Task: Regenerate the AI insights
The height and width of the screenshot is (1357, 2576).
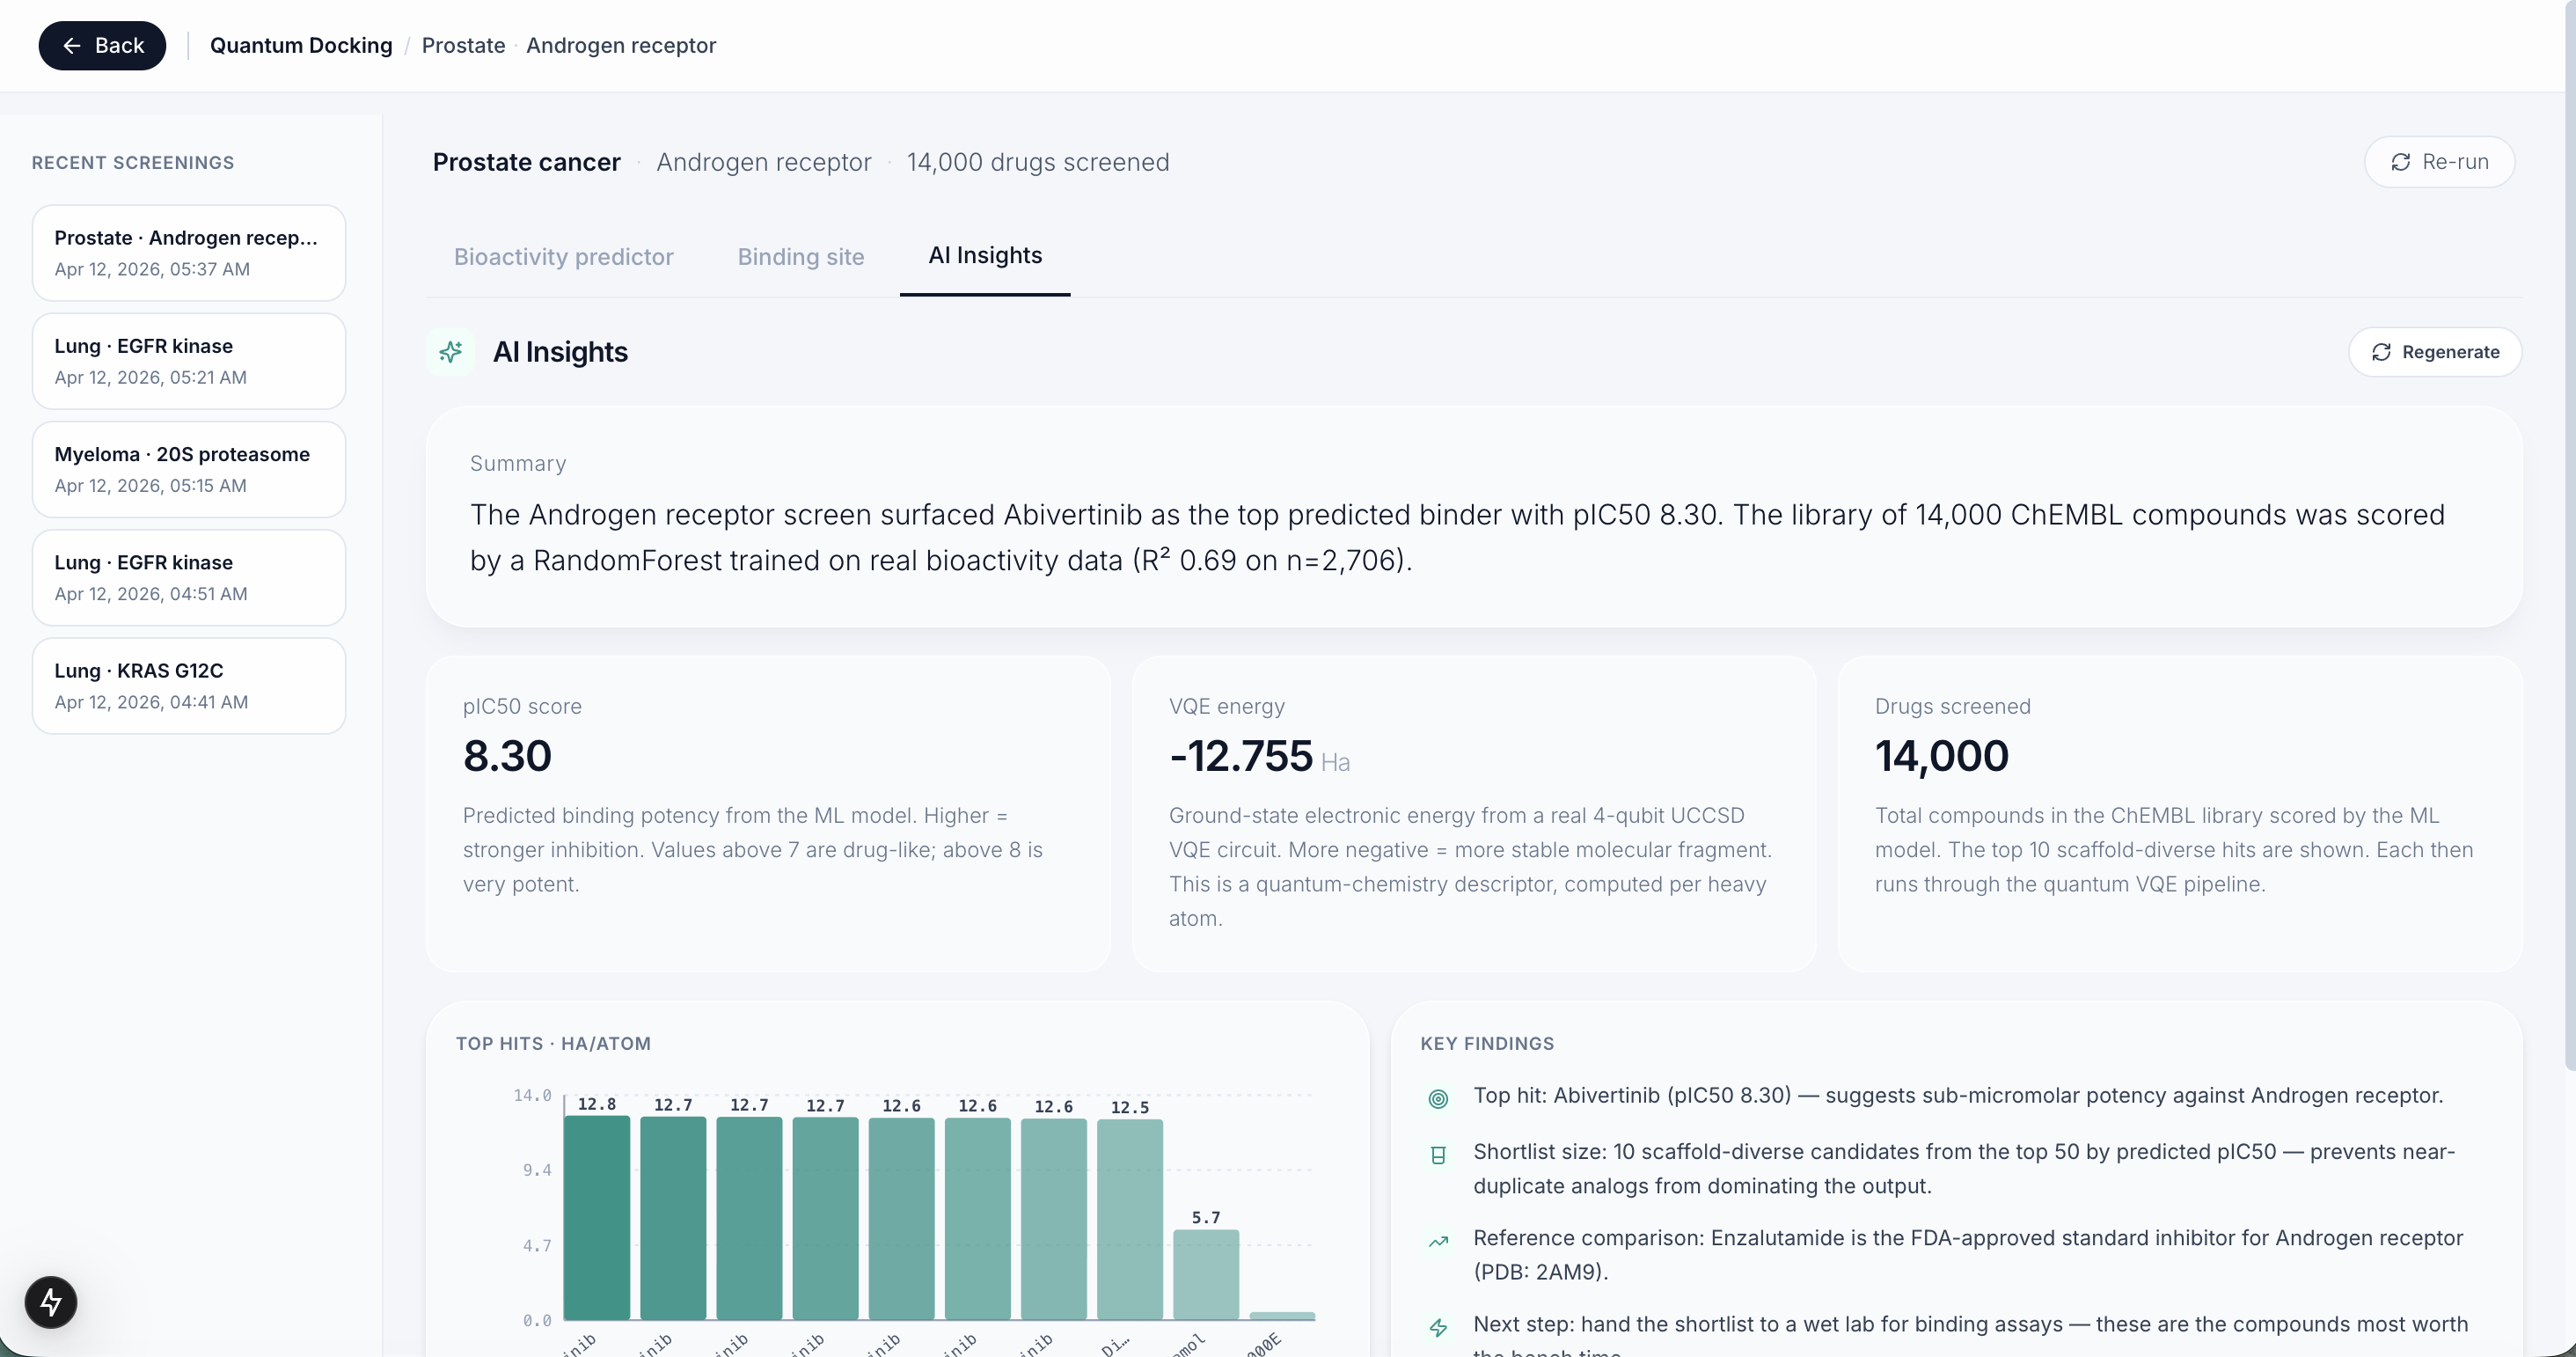Action: point(2434,352)
